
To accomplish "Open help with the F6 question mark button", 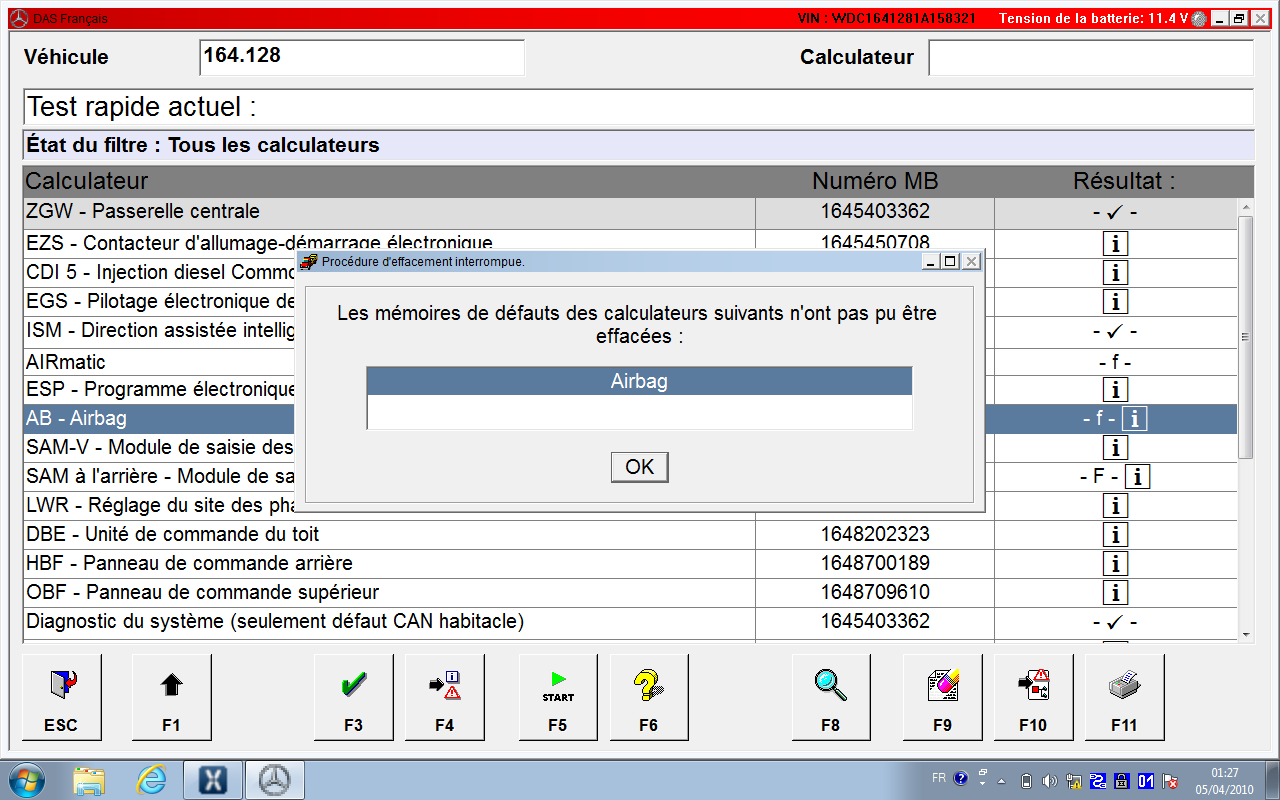I will [x=649, y=697].
